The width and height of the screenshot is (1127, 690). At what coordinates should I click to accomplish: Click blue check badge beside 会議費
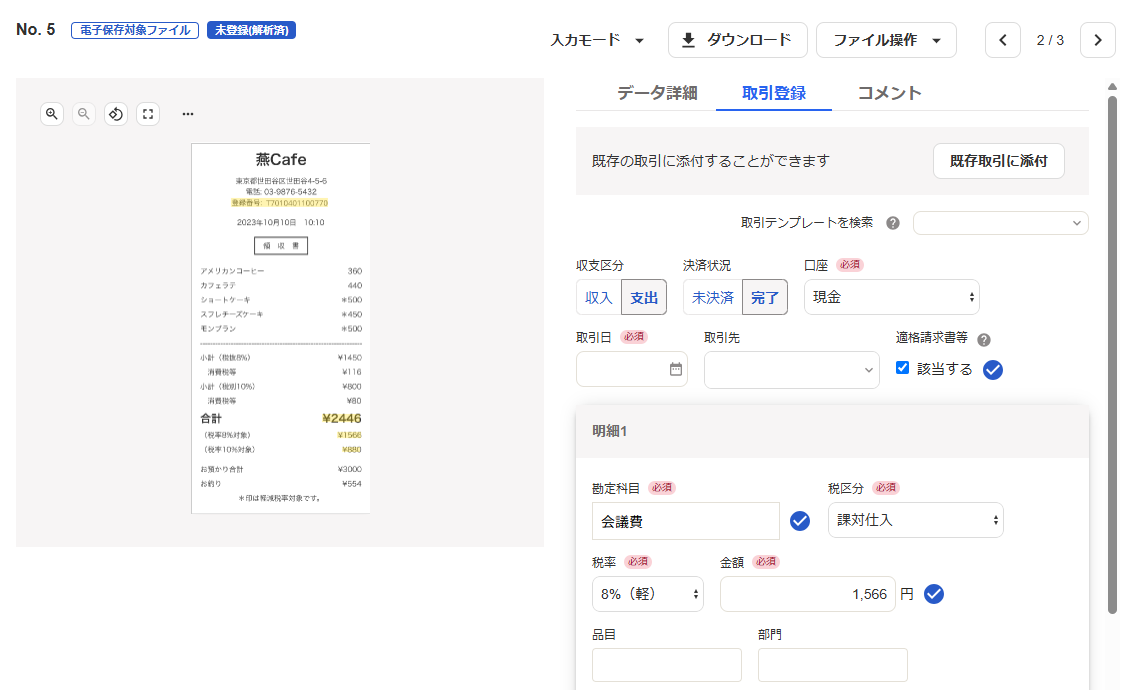click(x=800, y=521)
